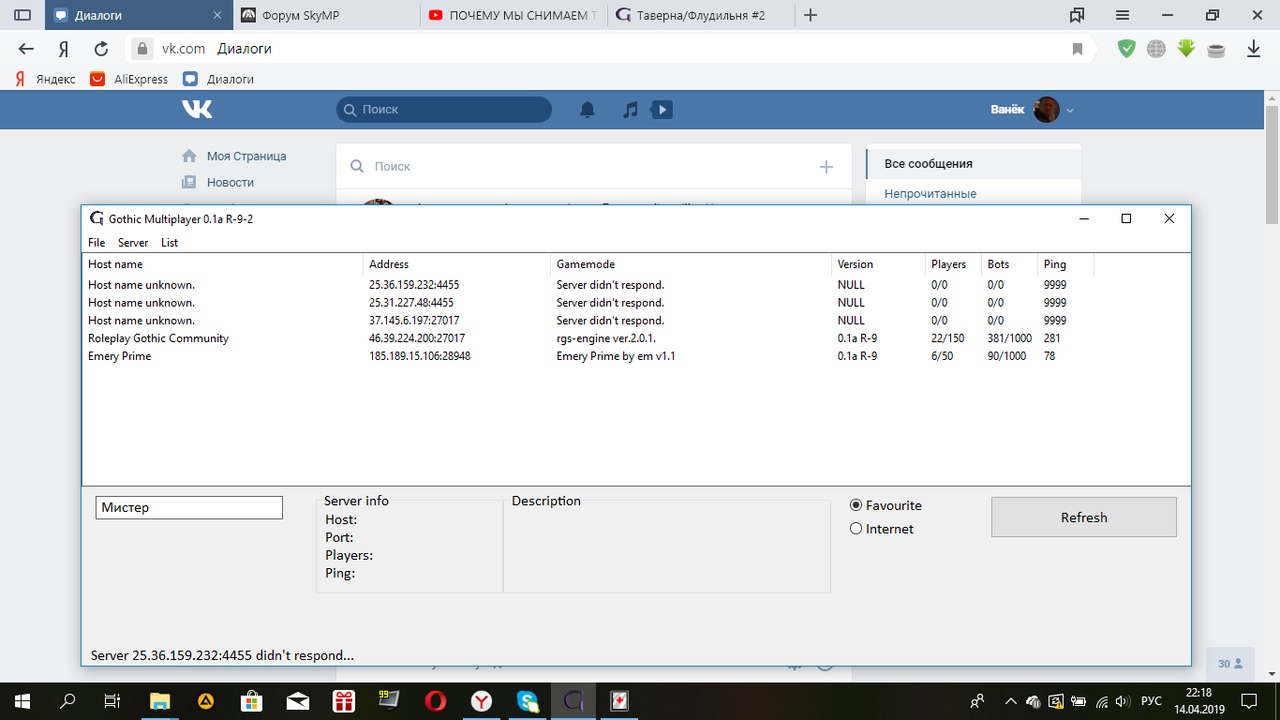
Task: Click the browser back arrow
Action: coord(26,49)
